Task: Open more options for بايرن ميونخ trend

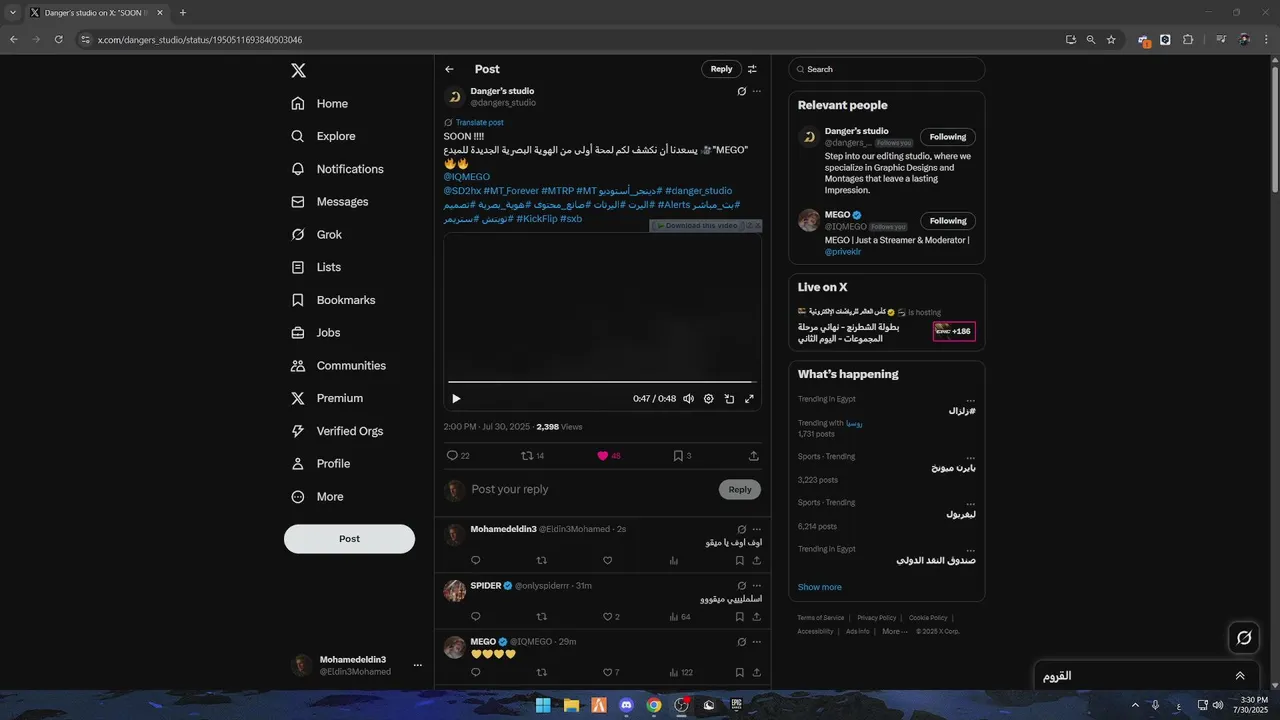Action: pyautogui.click(x=970, y=457)
